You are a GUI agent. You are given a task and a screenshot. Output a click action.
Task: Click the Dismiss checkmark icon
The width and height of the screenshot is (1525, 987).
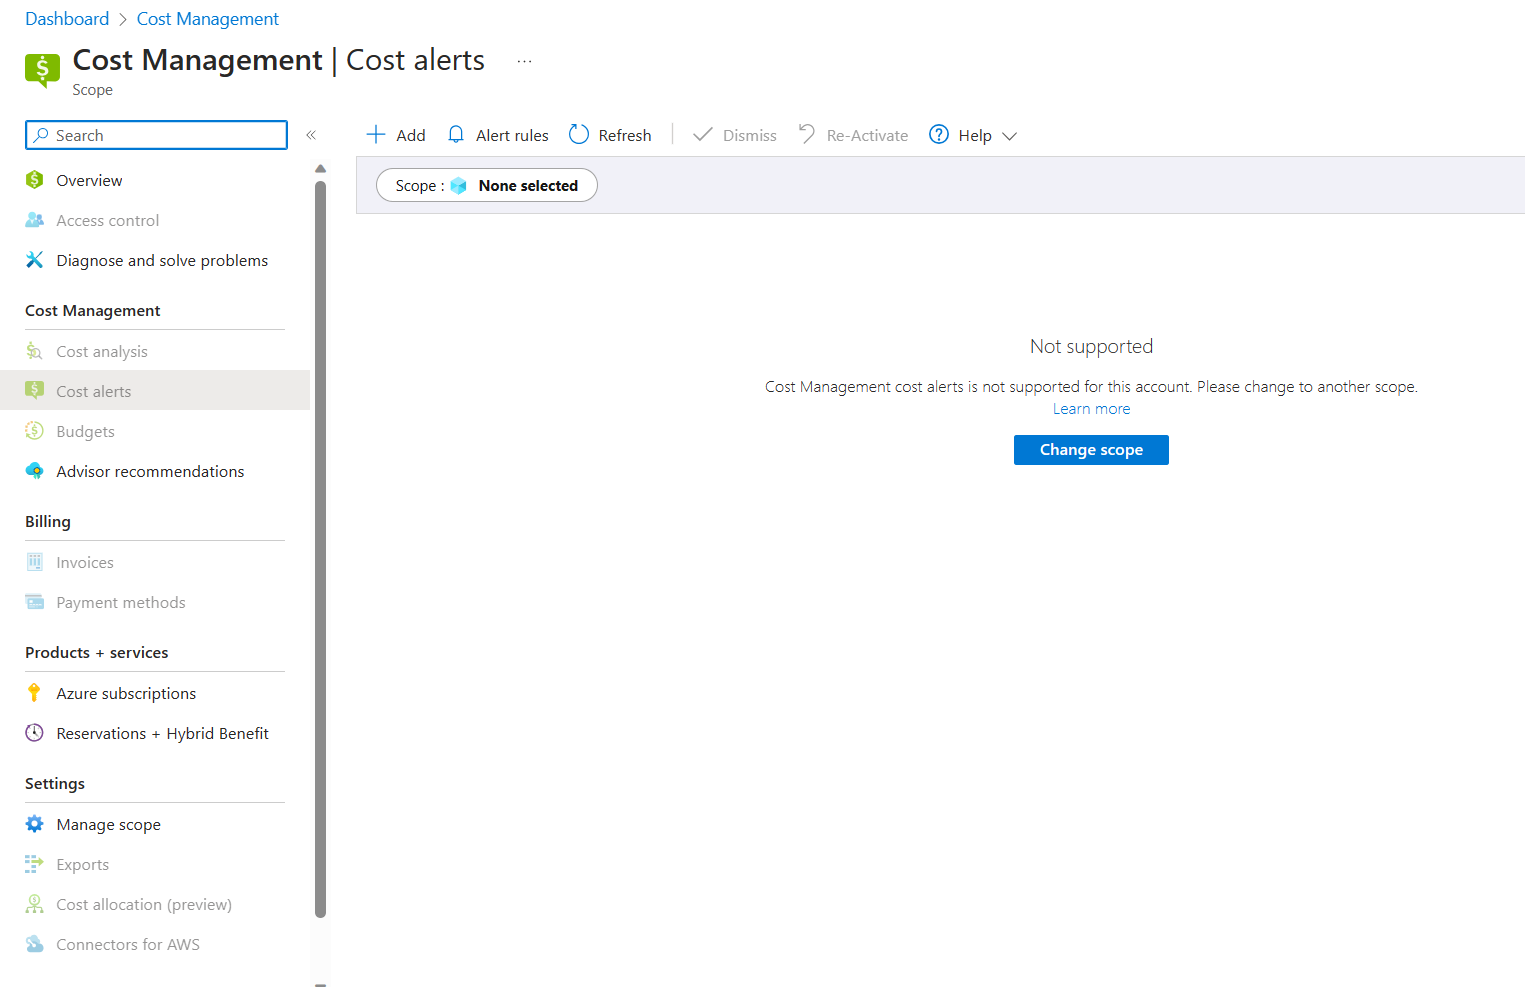703,135
